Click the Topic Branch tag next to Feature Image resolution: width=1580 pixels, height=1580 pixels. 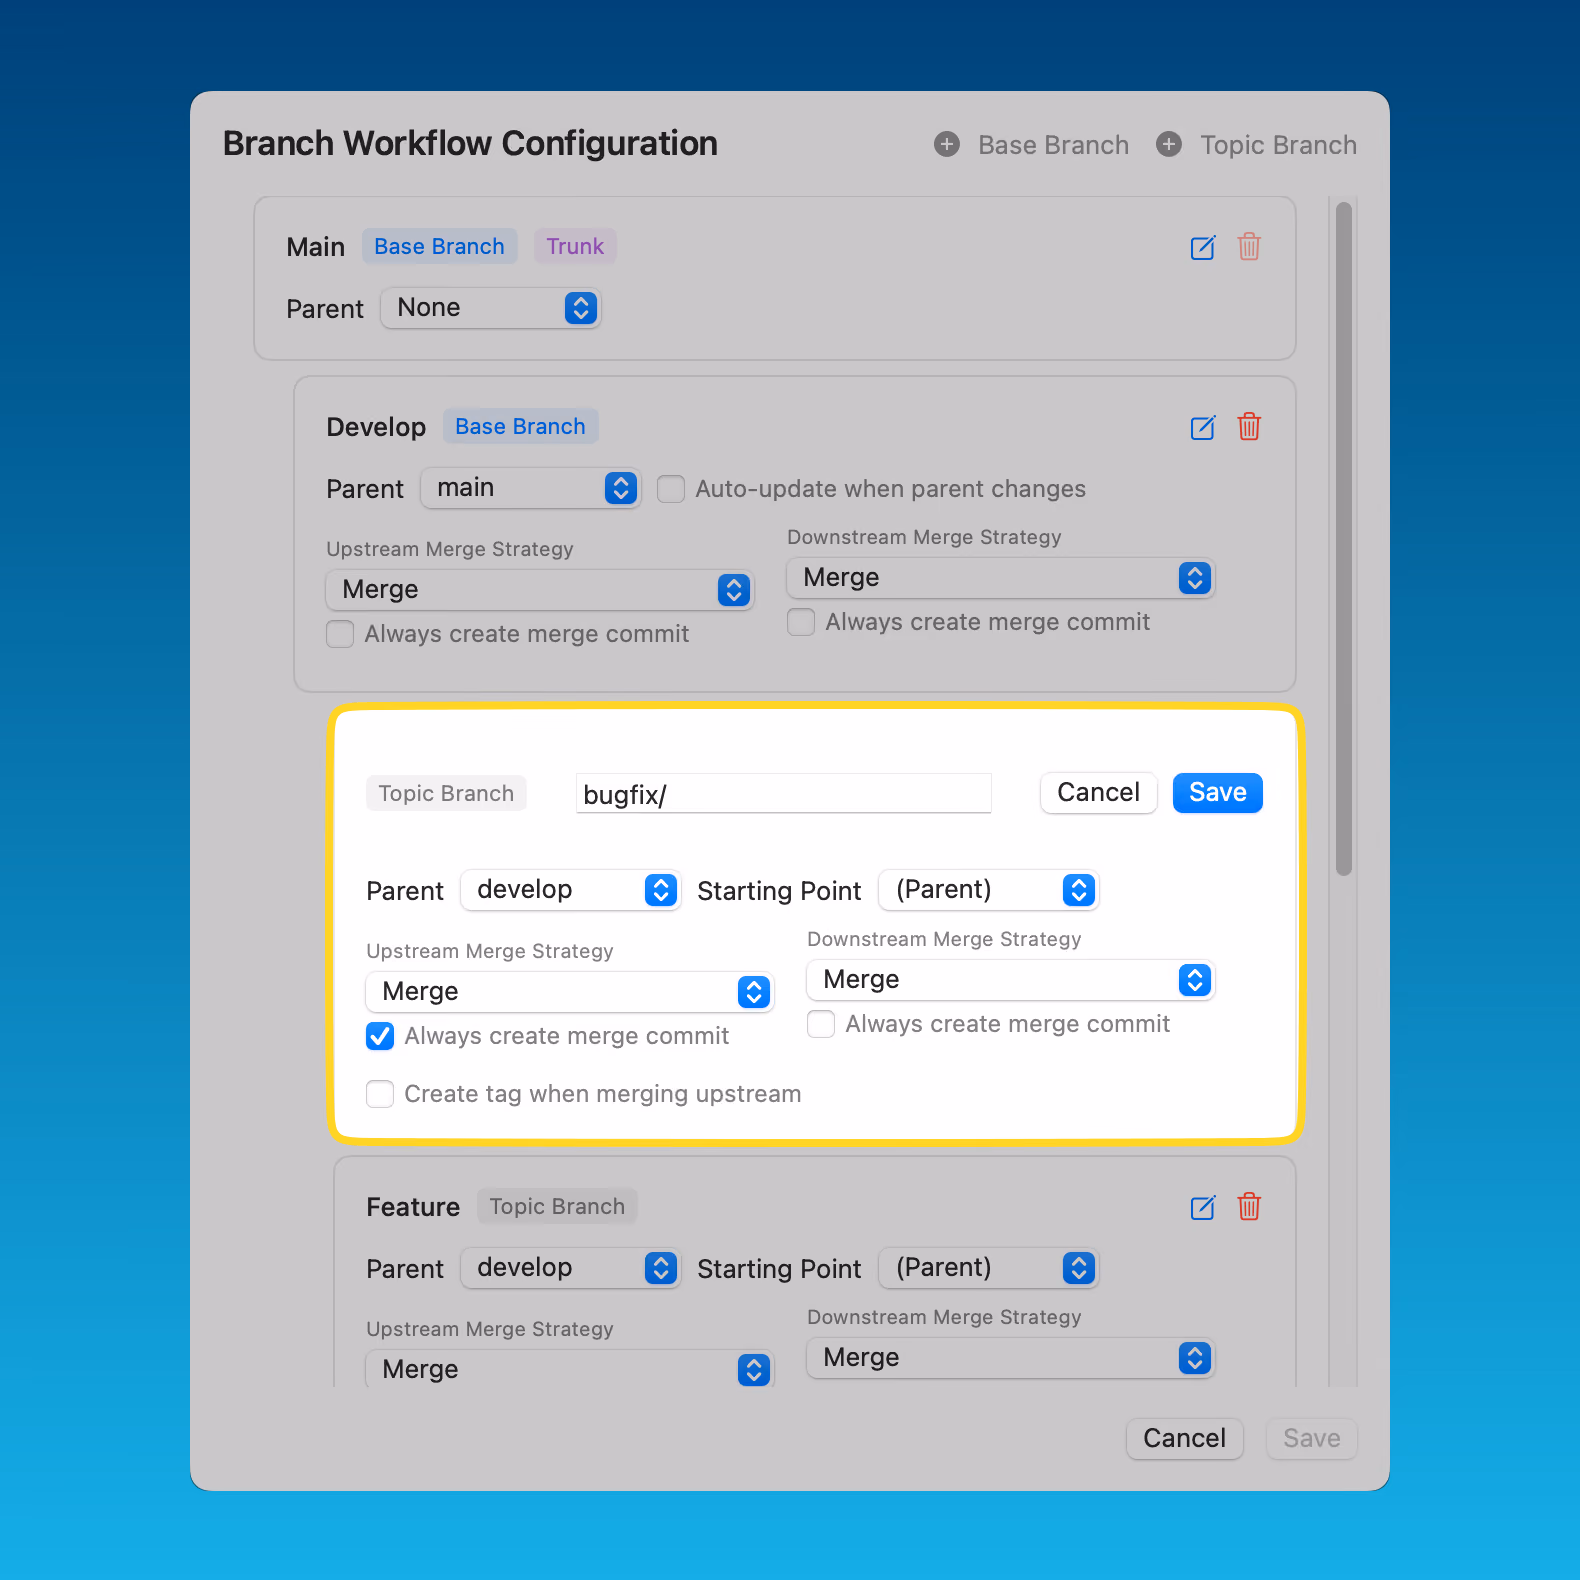557,1206
